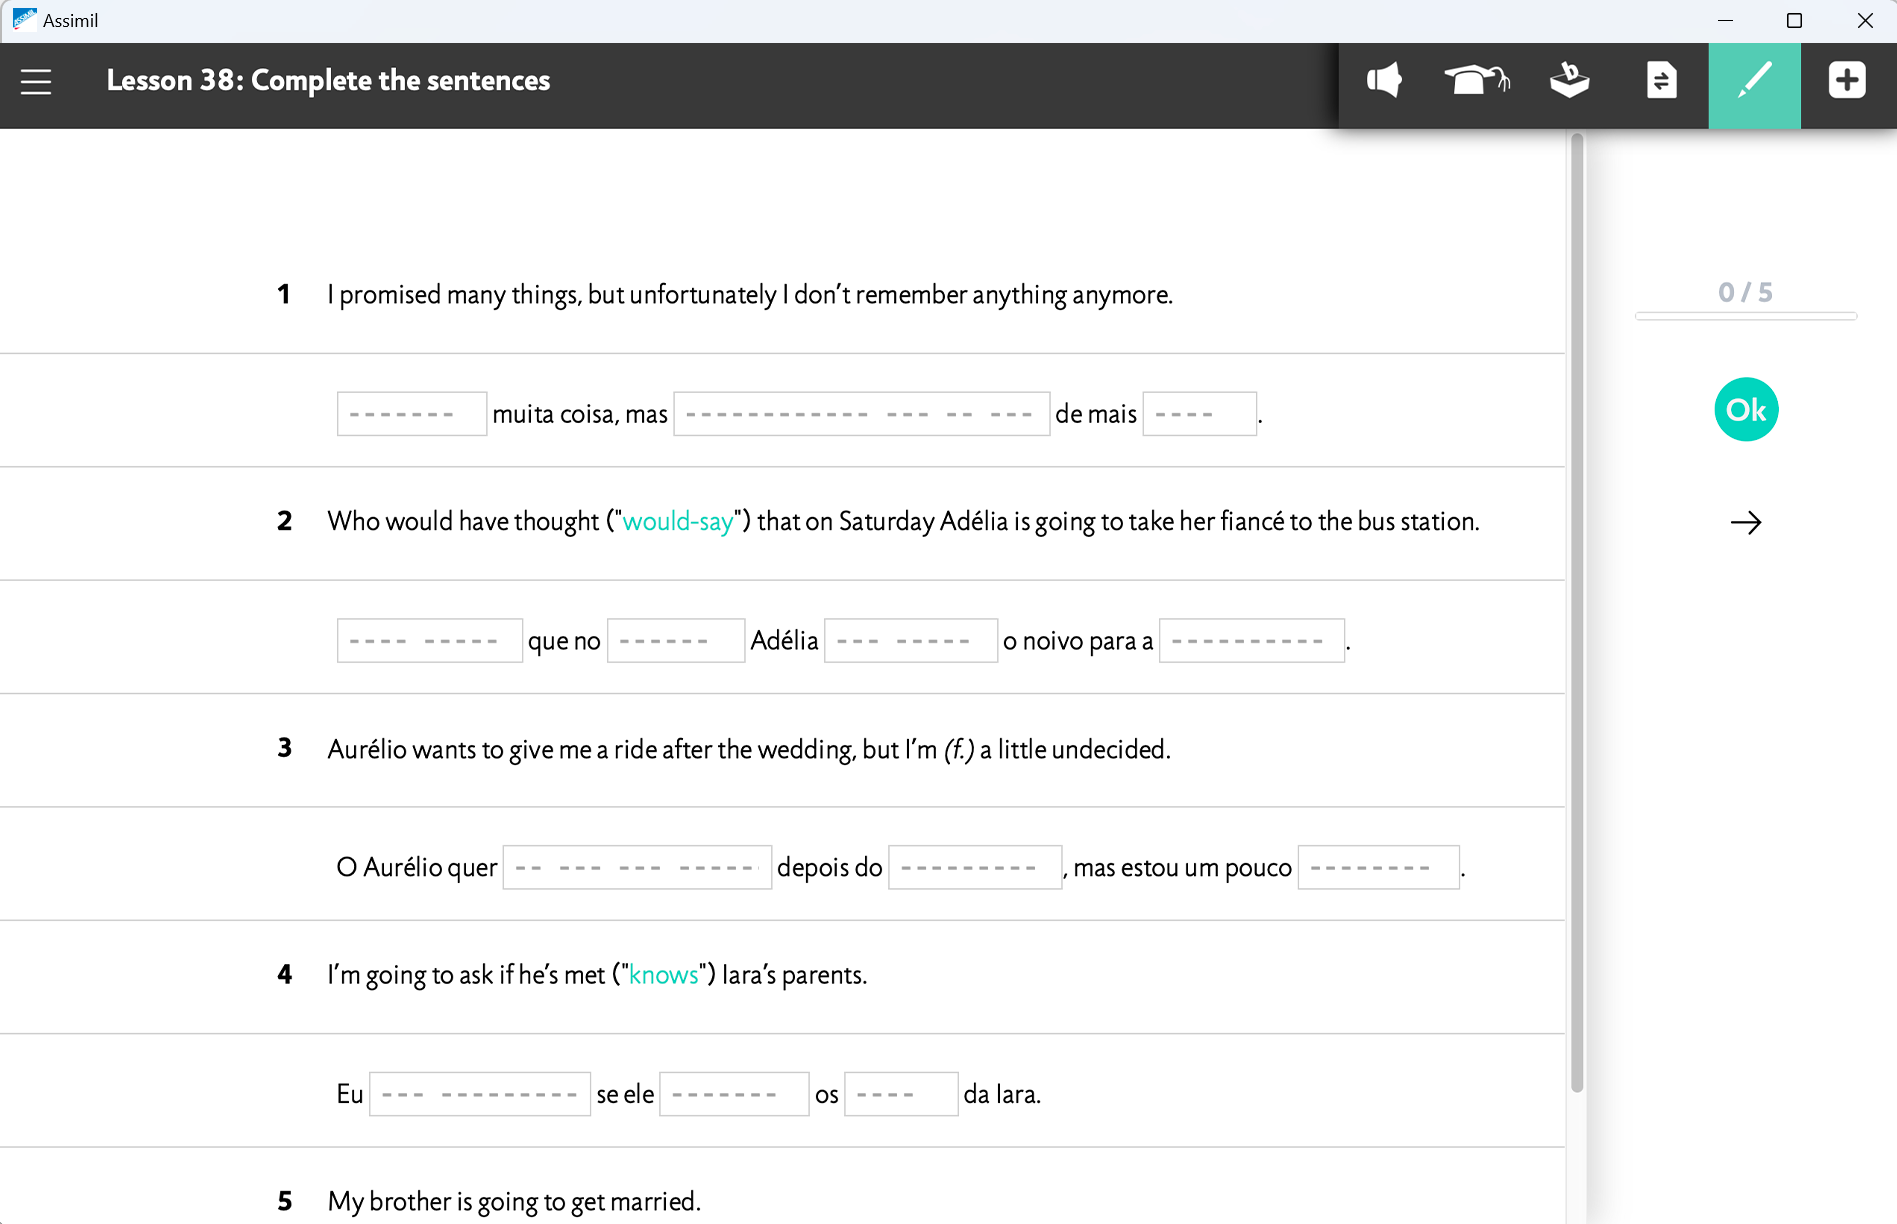Open the hamburger menu
The image size is (1897, 1224).
coord(36,81)
